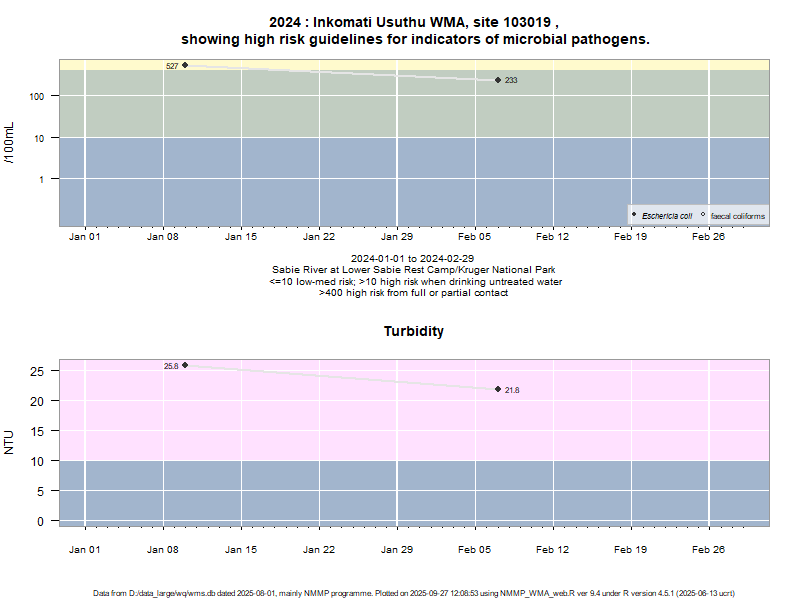This screenshot has height=600, width=800.
Task: Click the pink zone in the Turbidity chart
Action: (x=400, y=420)
